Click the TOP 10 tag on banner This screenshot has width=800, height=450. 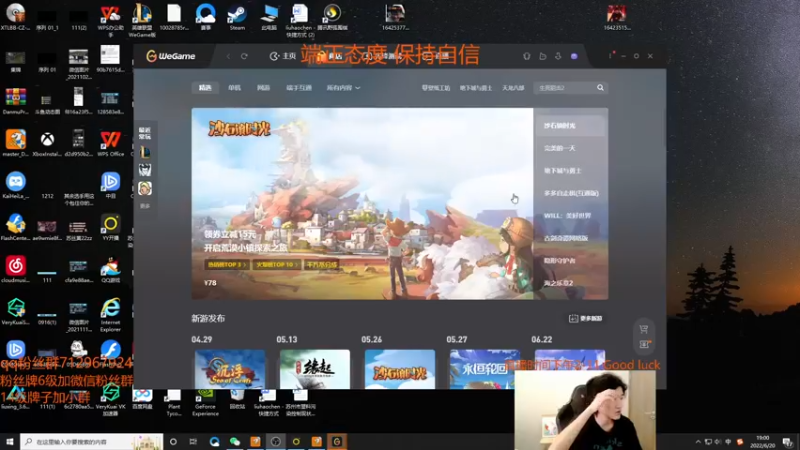point(276,264)
